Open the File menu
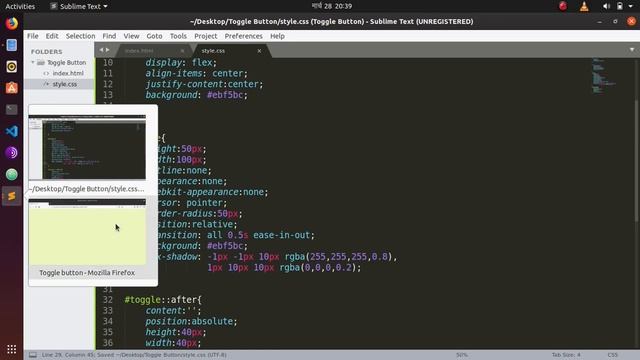 [33, 36]
